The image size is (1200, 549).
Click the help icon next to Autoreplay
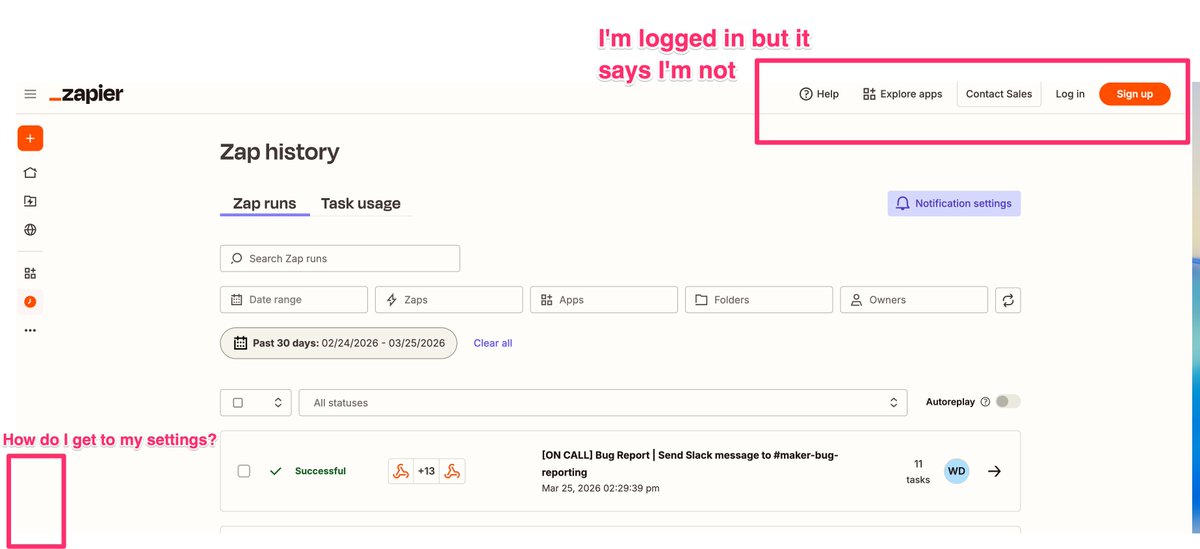click(985, 402)
